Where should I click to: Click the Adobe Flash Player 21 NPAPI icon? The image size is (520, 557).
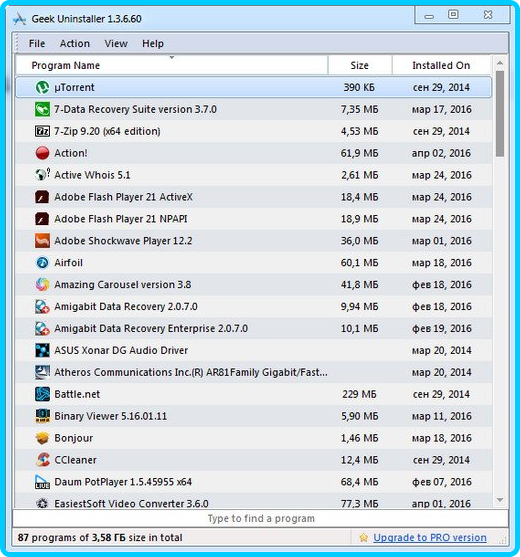pos(42,219)
